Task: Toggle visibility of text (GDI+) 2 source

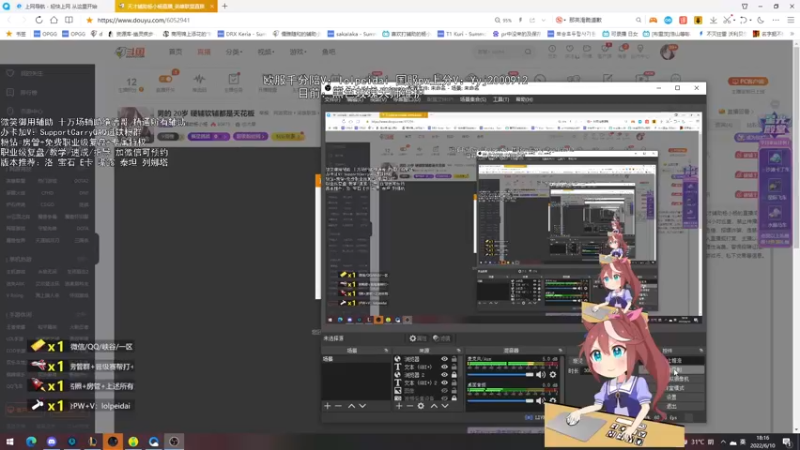Action: point(444,383)
